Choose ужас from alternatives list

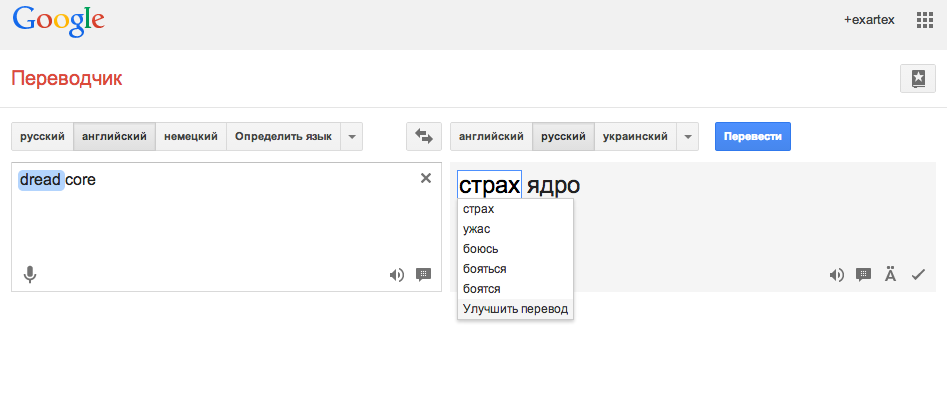pos(515,229)
